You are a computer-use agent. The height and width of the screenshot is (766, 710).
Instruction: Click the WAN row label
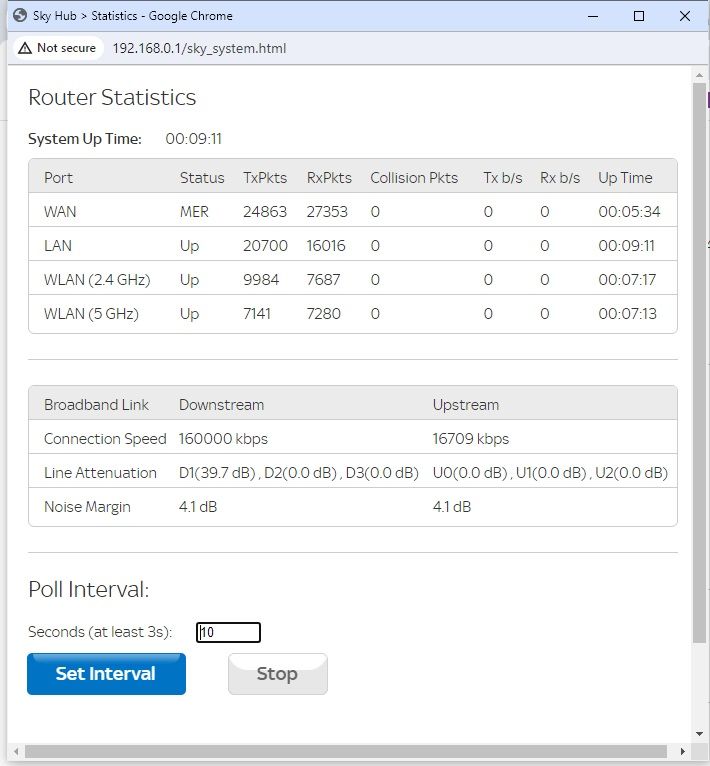coord(60,212)
